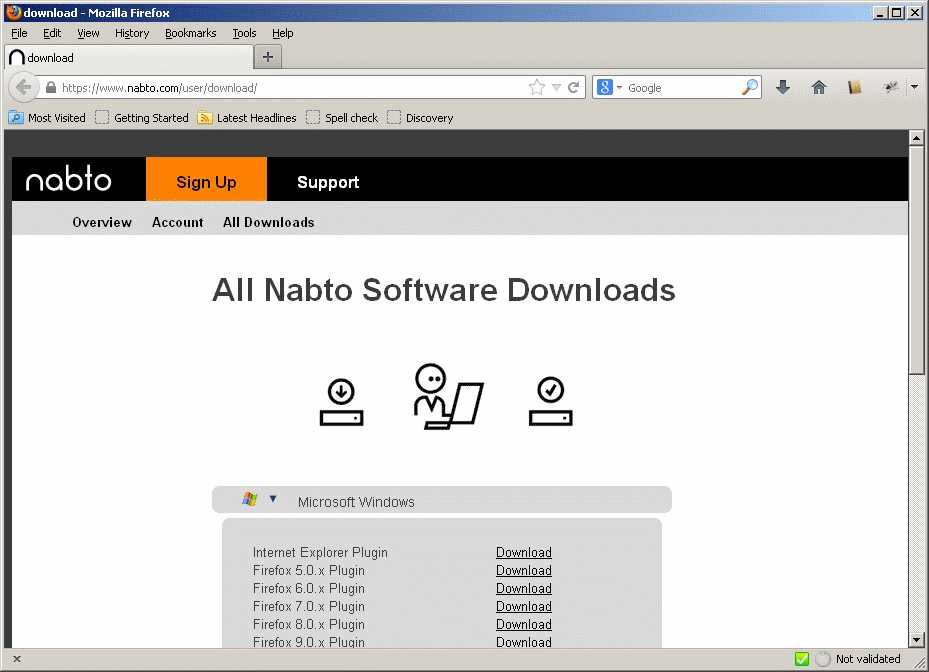Click the grey circle validation status icon

coord(822,659)
